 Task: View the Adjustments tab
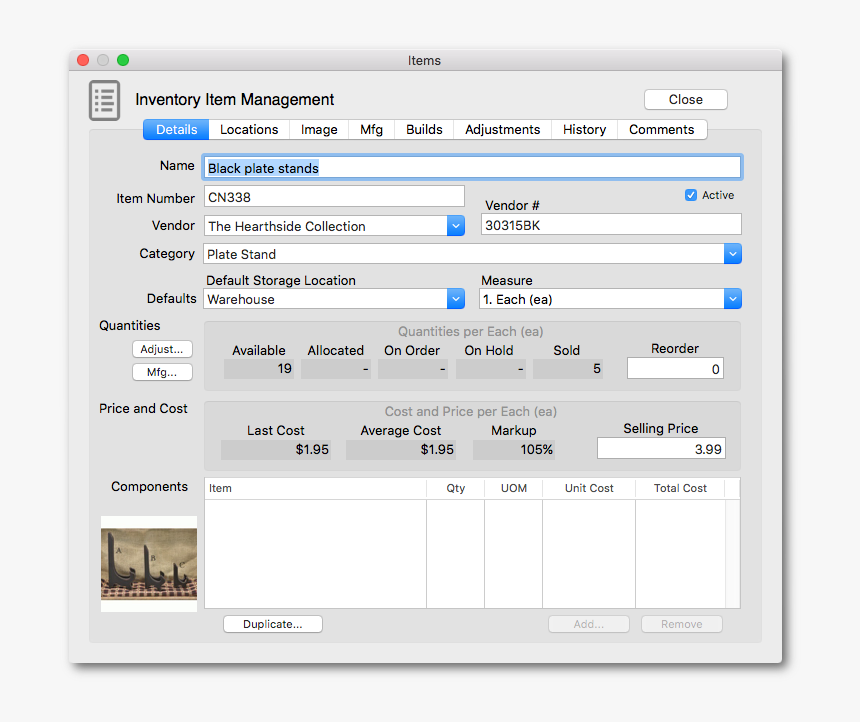[502, 130]
